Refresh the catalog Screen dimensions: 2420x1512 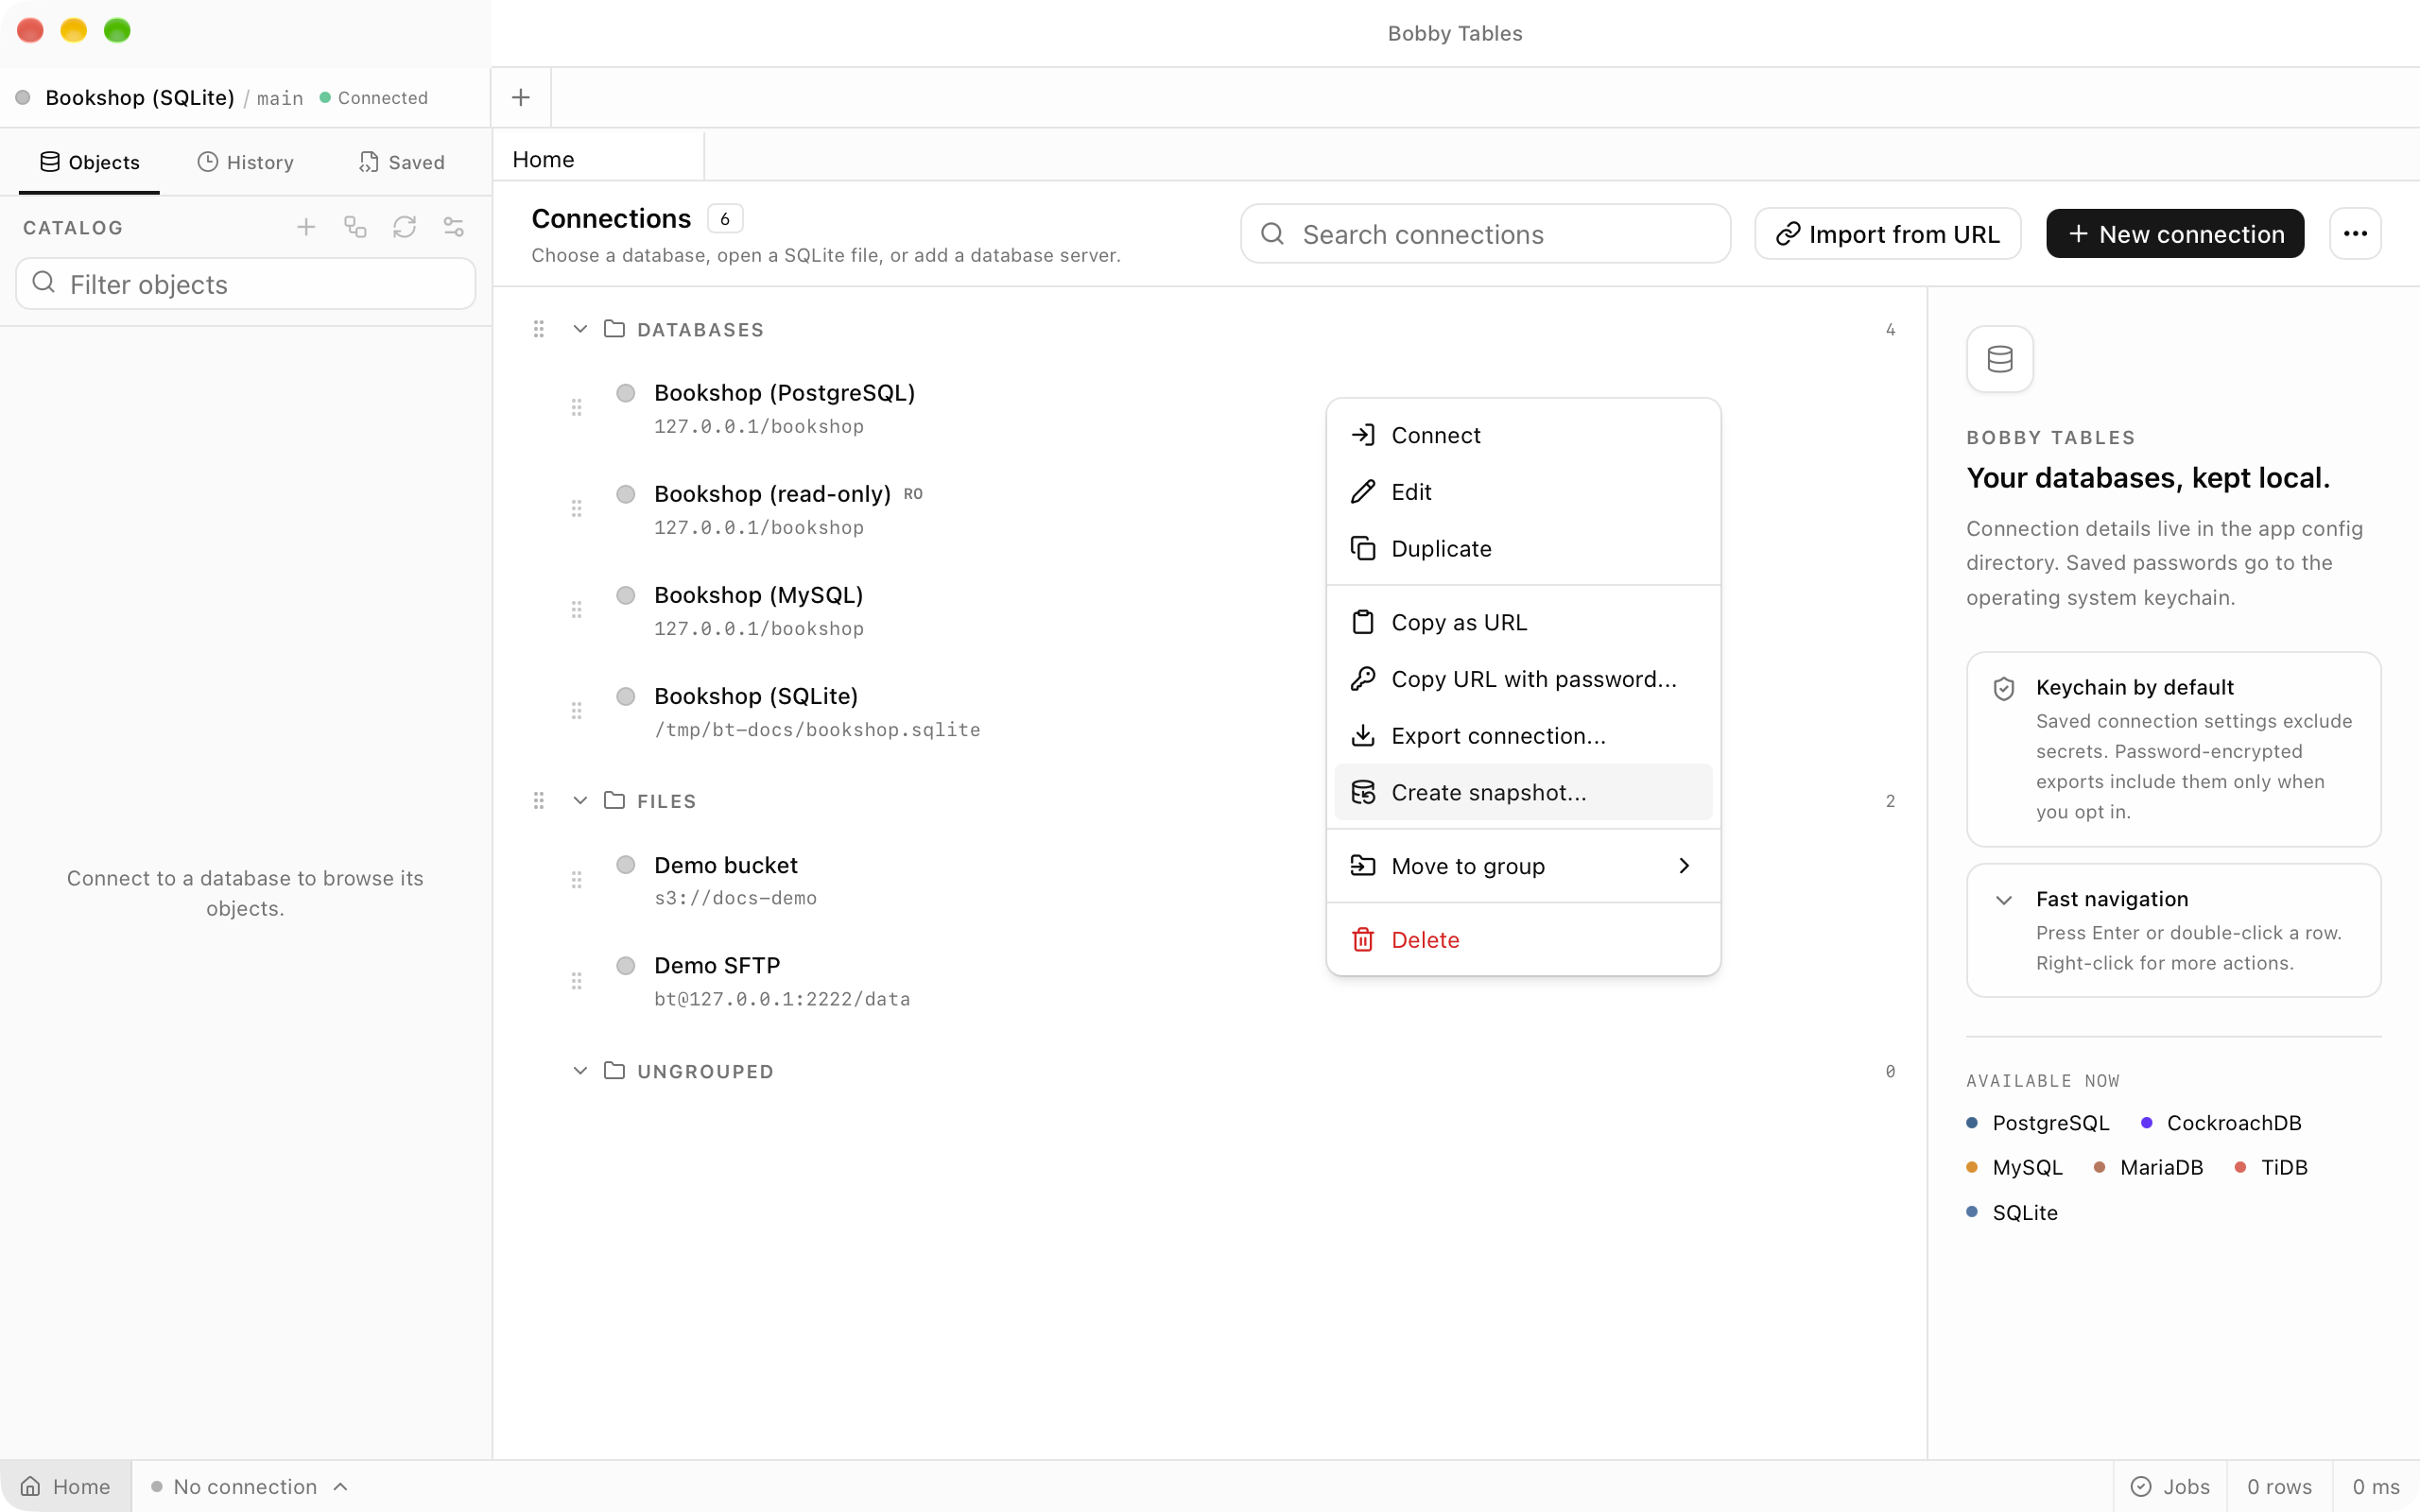pos(404,228)
